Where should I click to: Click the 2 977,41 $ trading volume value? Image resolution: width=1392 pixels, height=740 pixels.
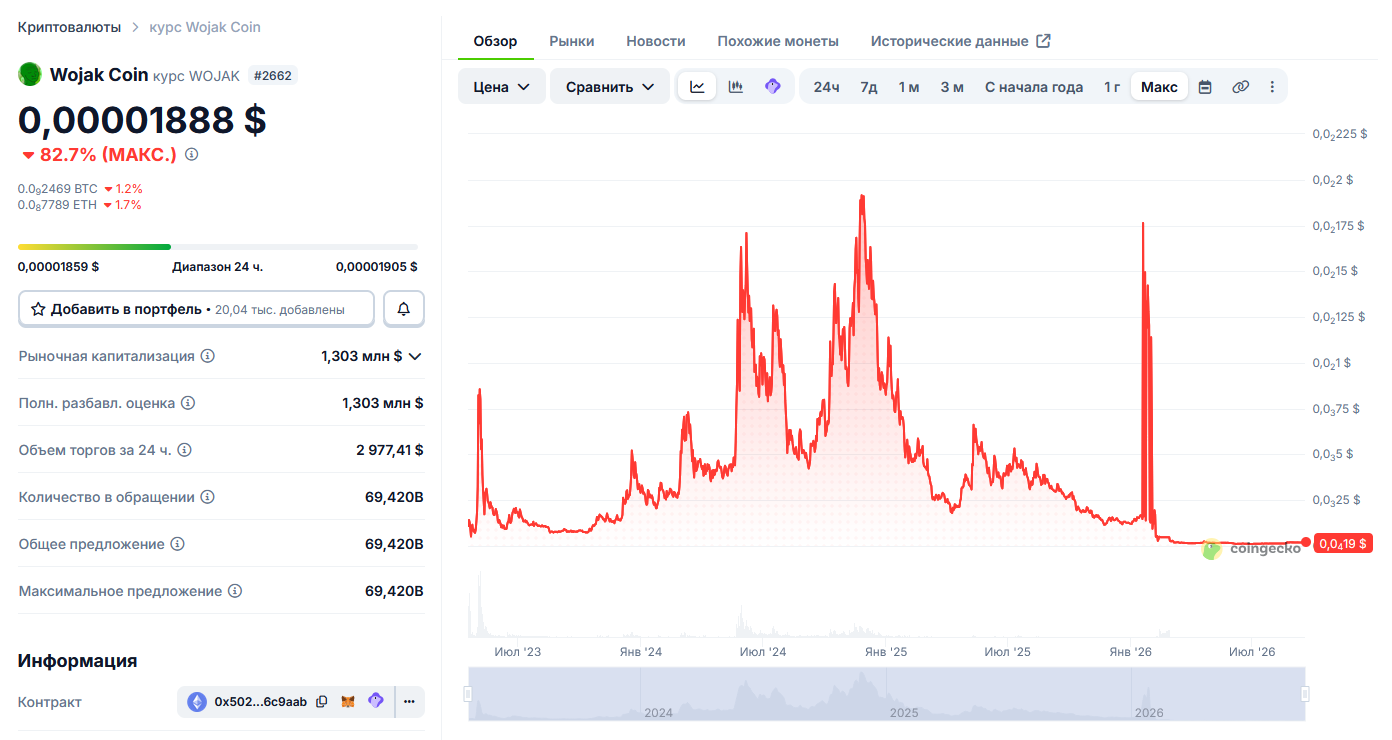(390, 450)
